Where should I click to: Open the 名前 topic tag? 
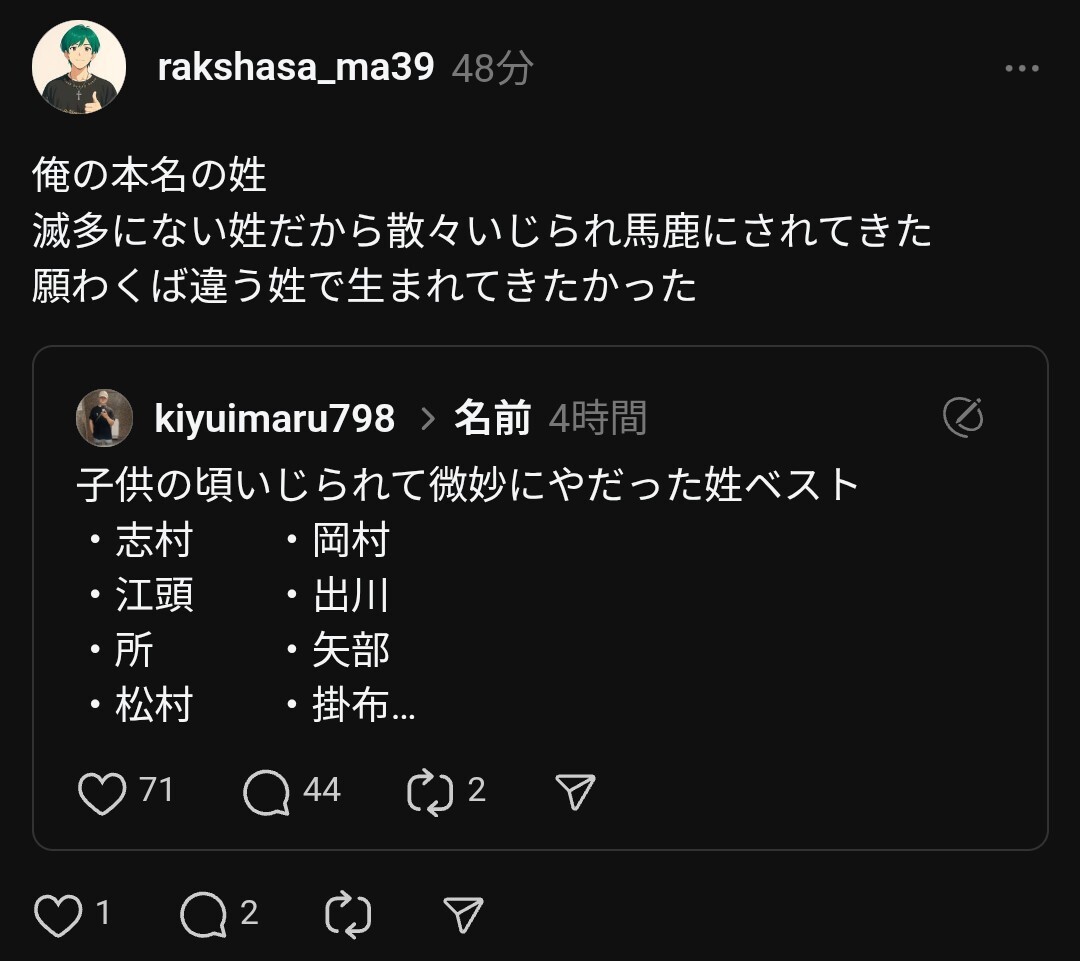coord(492,418)
